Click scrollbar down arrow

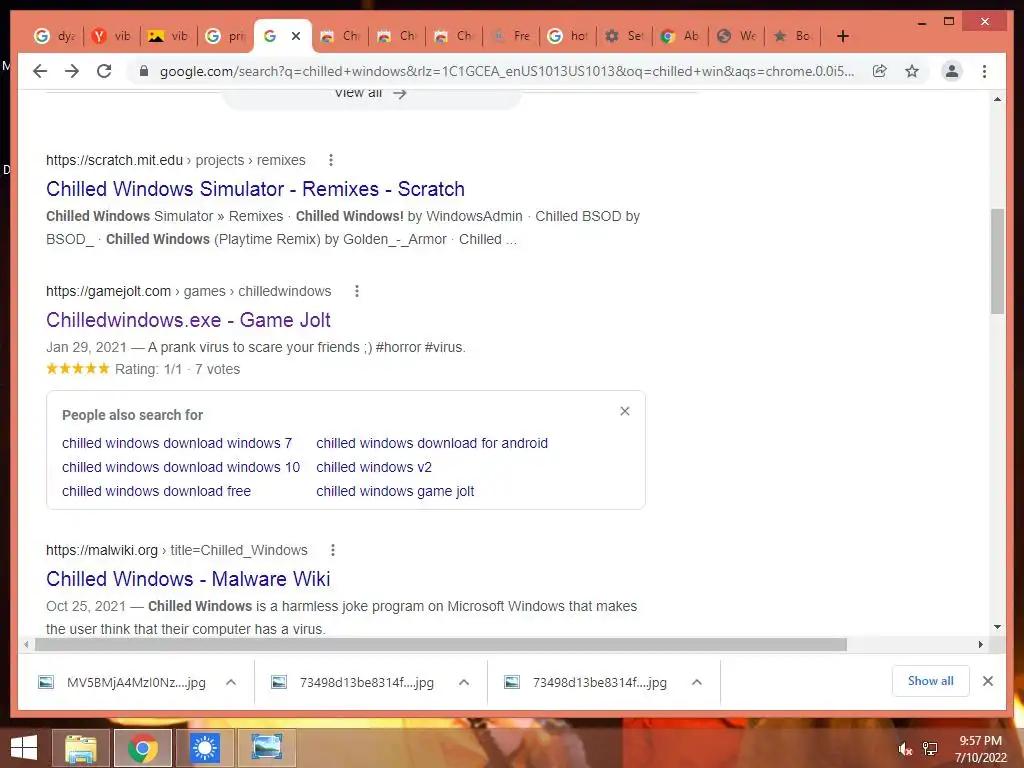(x=997, y=627)
